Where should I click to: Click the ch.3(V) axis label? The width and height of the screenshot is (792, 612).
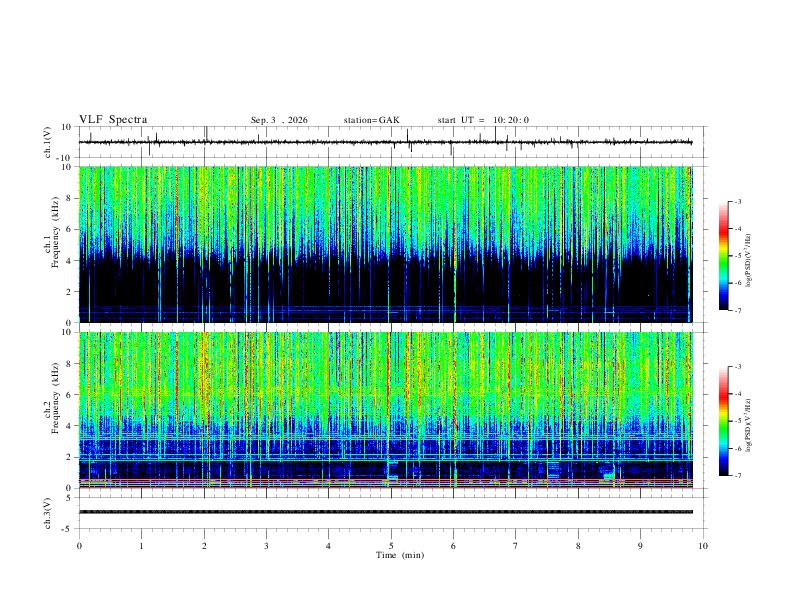[48, 514]
